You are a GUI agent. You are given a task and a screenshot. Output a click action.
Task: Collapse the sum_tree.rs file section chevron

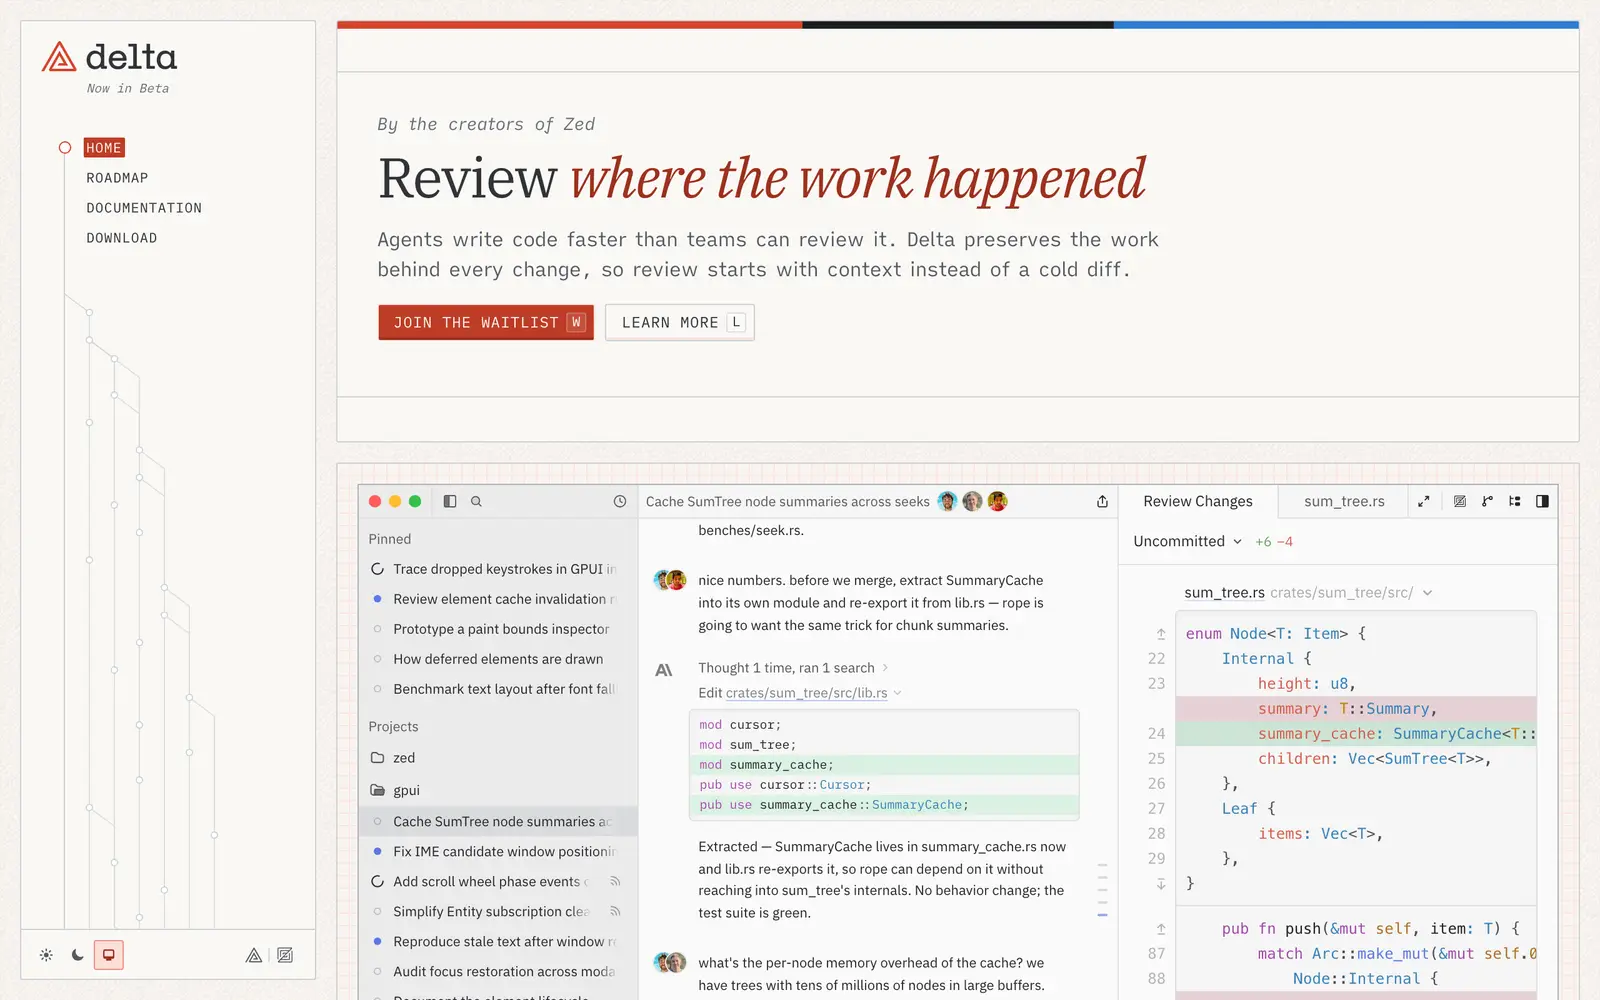pos(1427,593)
